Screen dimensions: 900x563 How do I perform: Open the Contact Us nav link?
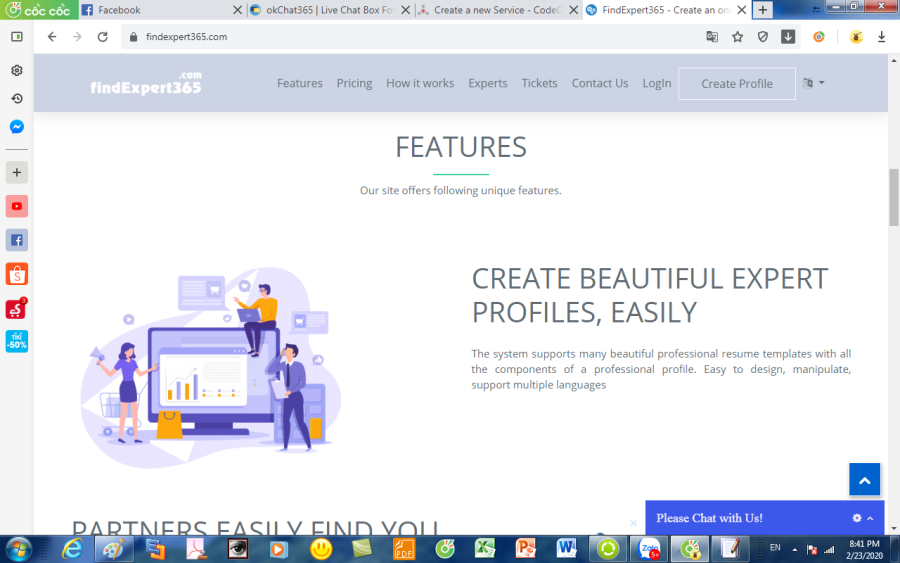point(600,83)
